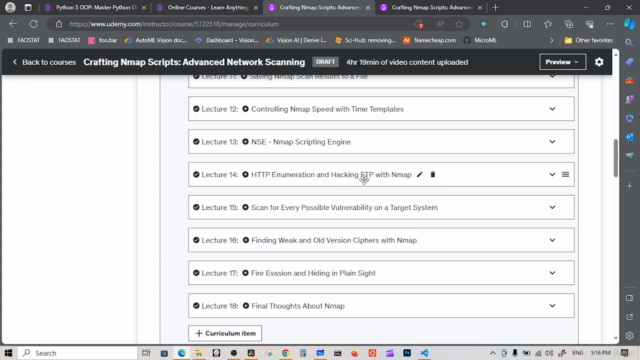Open Outlook icon in Edge sidebar
The height and width of the screenshot is (360, 640).
629,137
